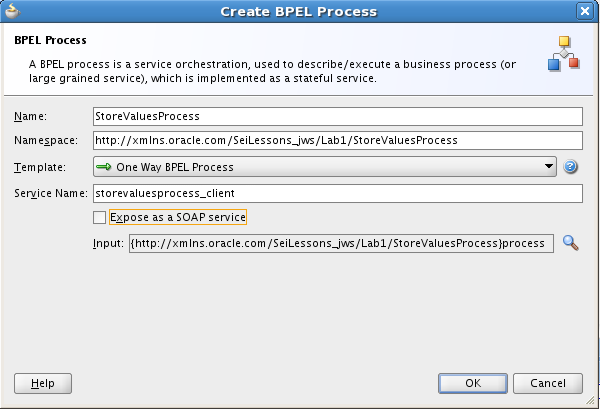Click the green arrow One Way template icon
The image size is (600, 409).
tap(104, 167)
